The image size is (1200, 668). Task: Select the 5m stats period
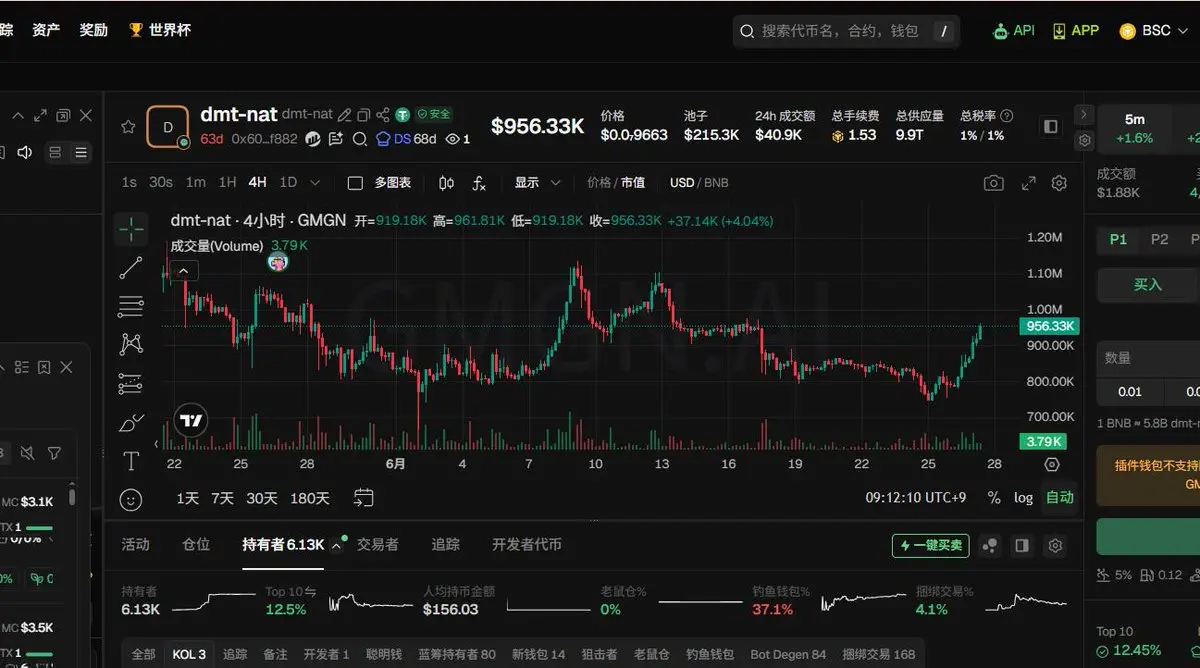[x=1135, y=128]
